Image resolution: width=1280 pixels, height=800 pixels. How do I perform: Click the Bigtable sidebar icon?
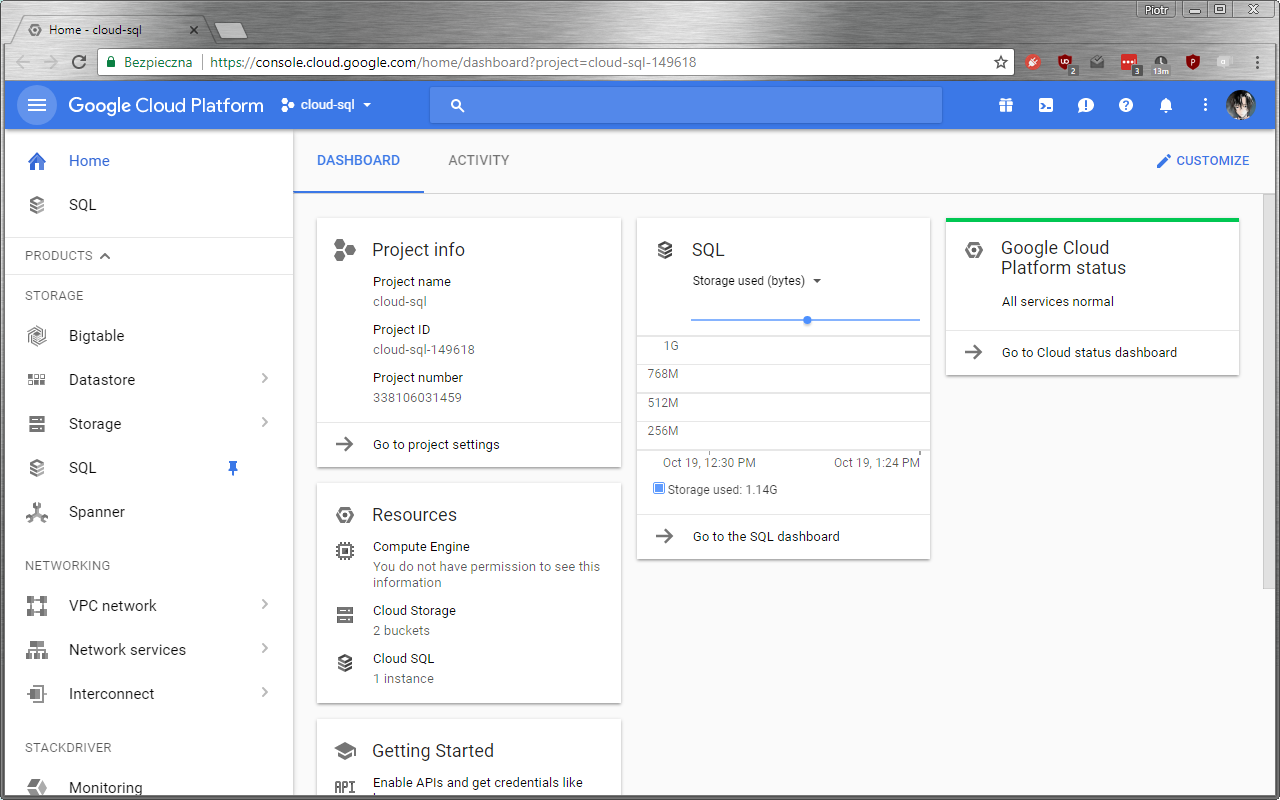[37, 336]
